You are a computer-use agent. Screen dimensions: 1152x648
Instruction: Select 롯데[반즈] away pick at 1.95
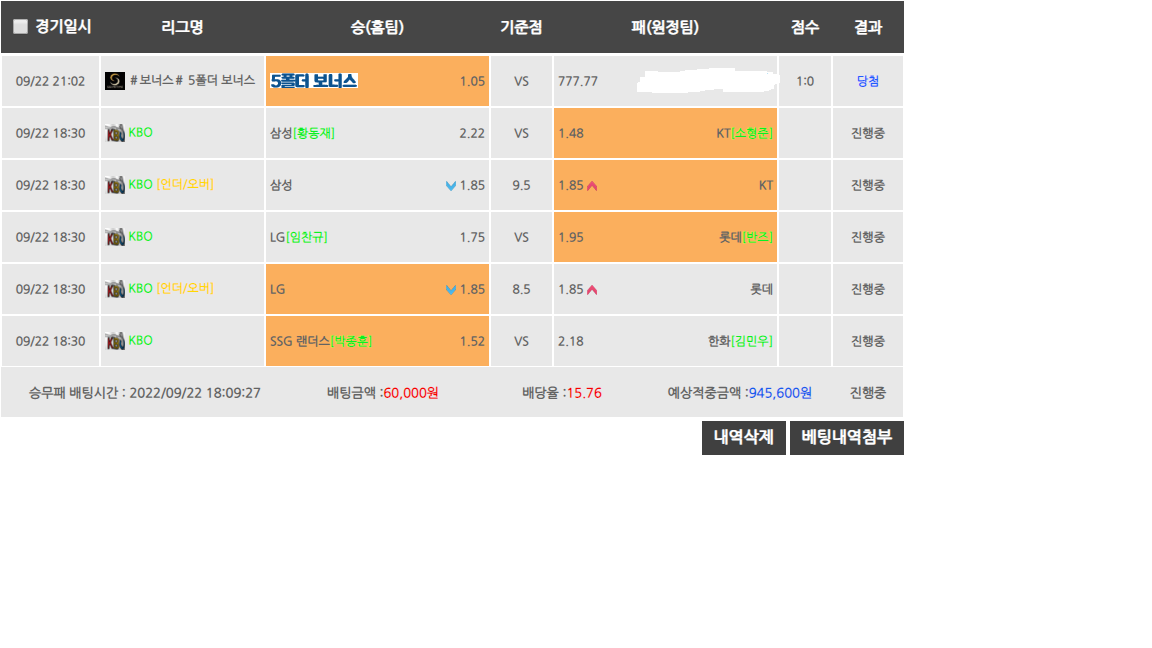click(x=665, y=237)
